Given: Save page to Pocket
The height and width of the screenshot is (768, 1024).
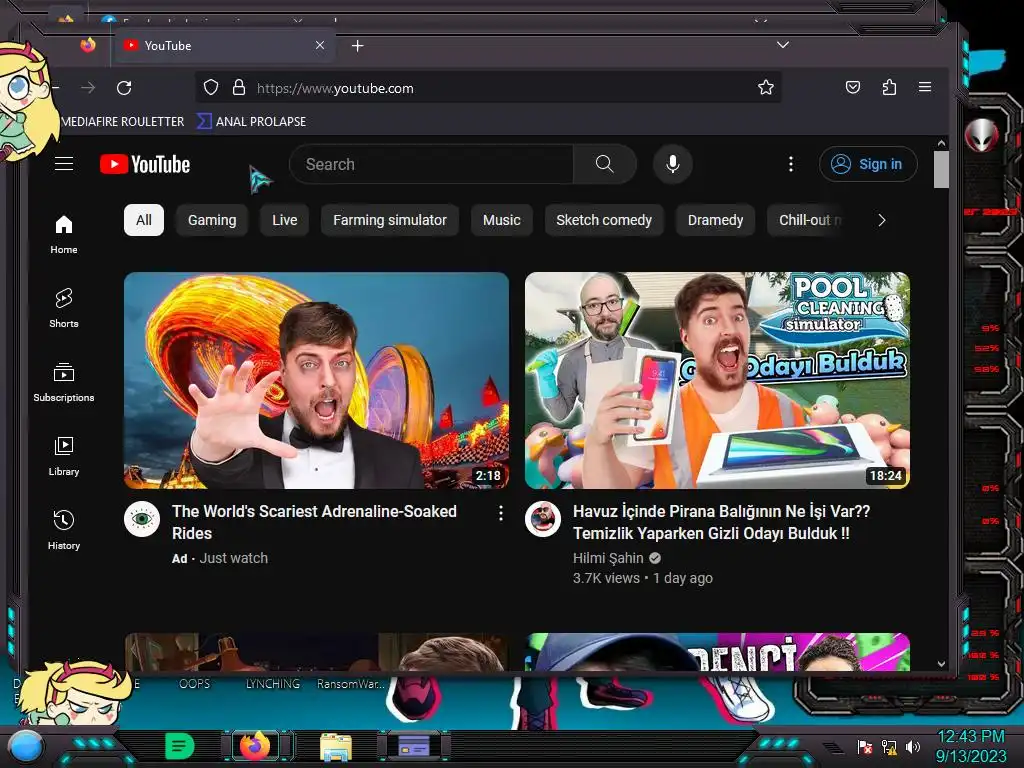Looking at the screenshot, I should [x=853, y=88].
